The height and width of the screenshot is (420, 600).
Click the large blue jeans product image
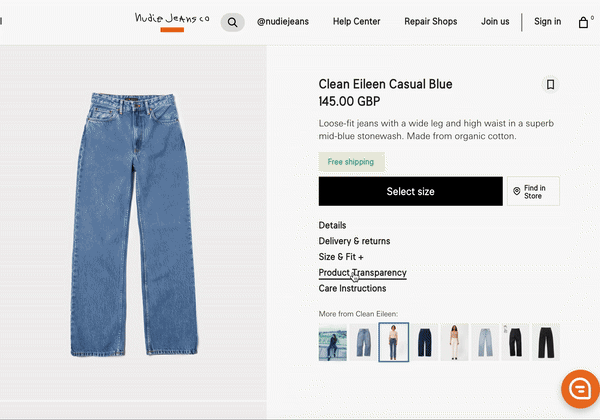[x=134, y=225]
